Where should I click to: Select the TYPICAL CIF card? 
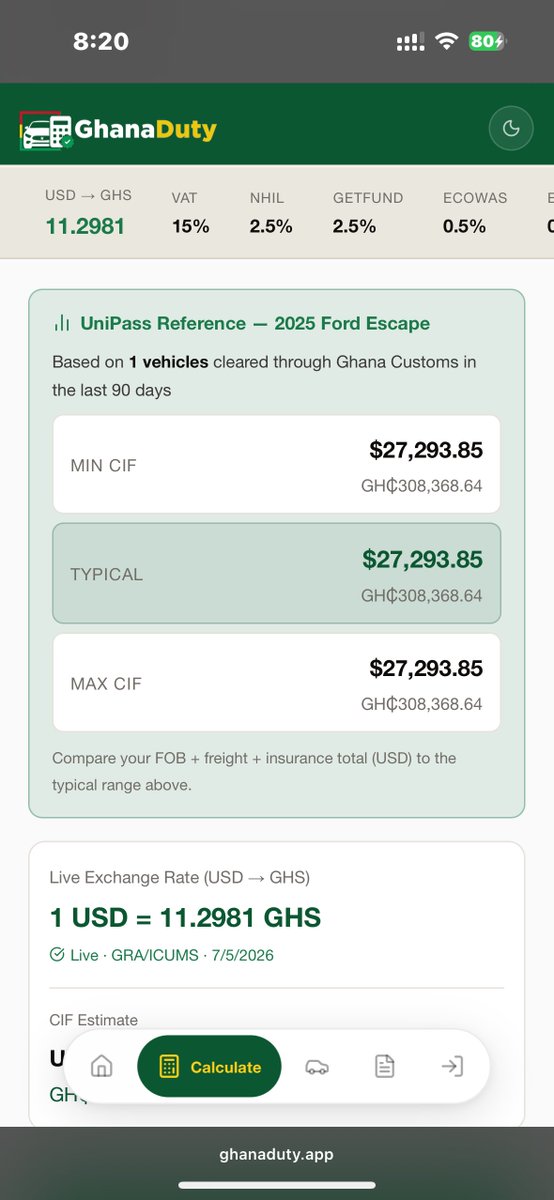276,574
